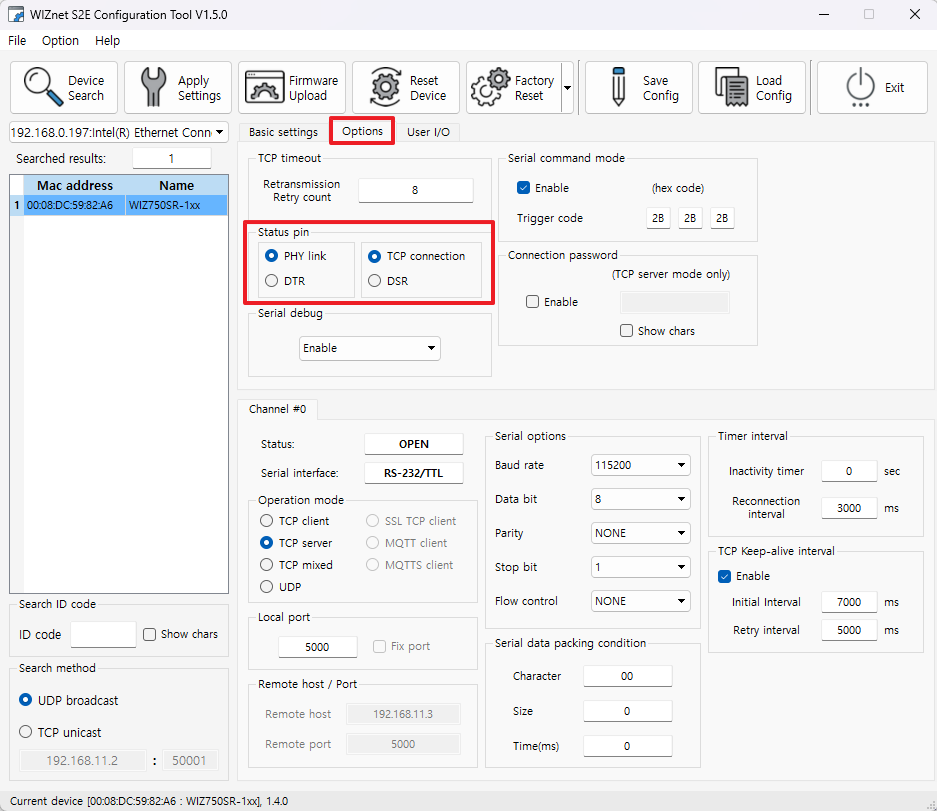Click the Exit power button
This screenshot has height=811, width=937.
coord(872,87)
